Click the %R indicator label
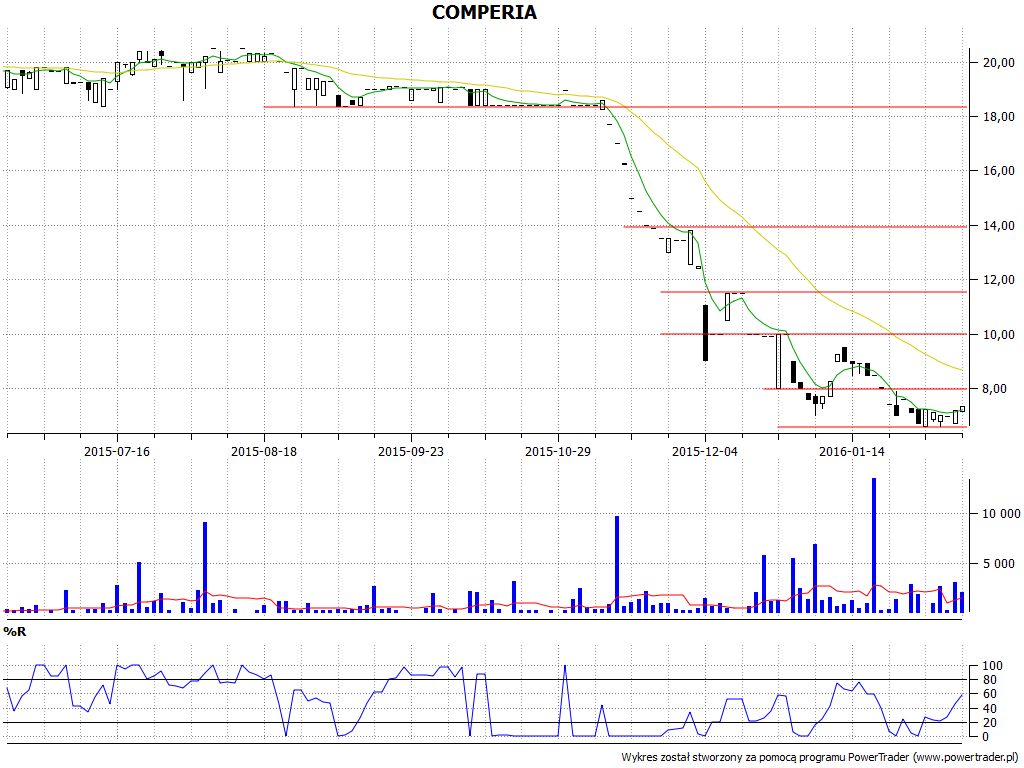The height and width of the screenshot is (768, 1024). (x=14, y=632)
